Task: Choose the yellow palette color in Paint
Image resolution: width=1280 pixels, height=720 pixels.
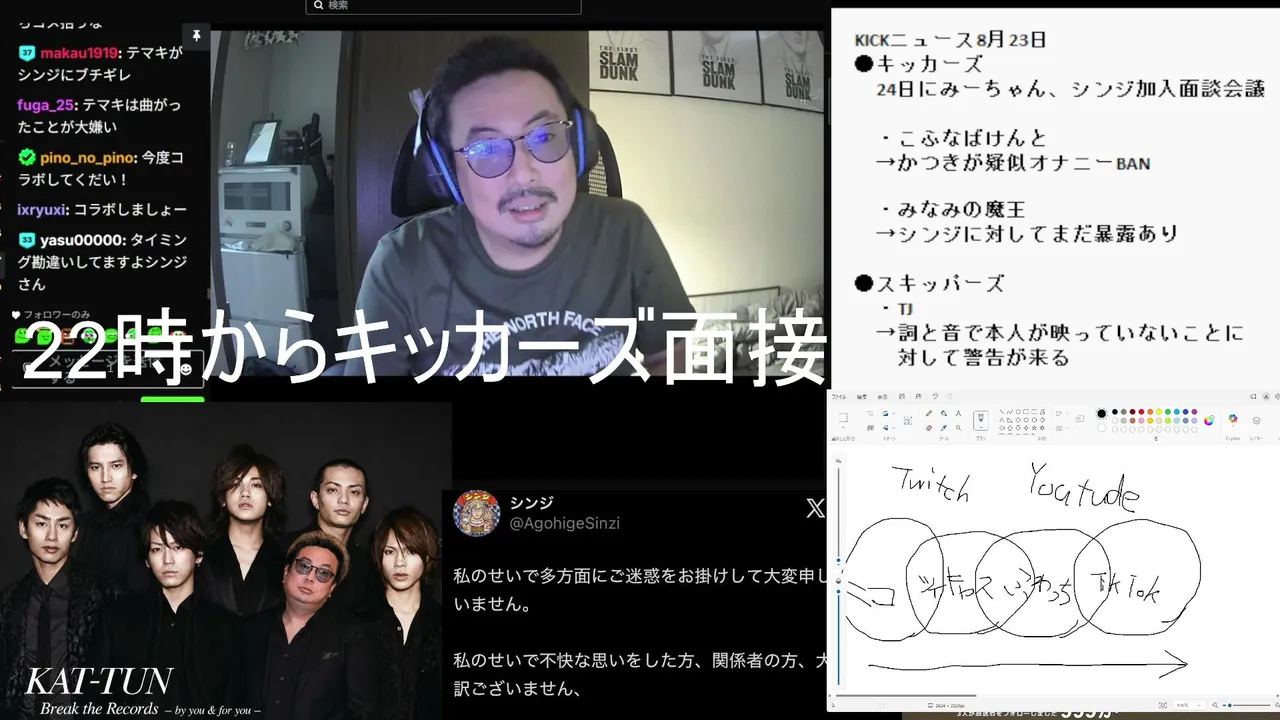Action: click(1159, 412)
